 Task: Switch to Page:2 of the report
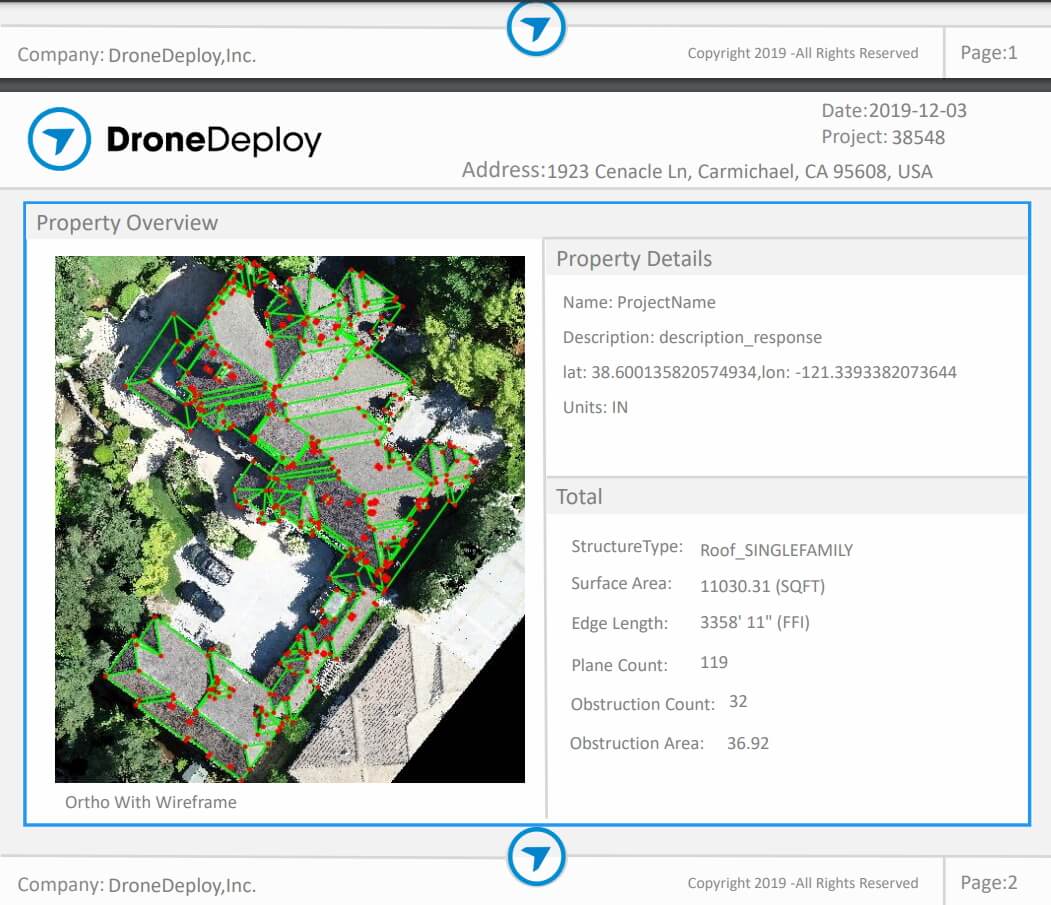click(989, 882)
